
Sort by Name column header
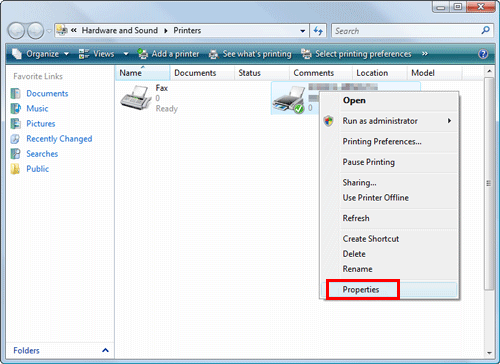[x=143, y=73]
